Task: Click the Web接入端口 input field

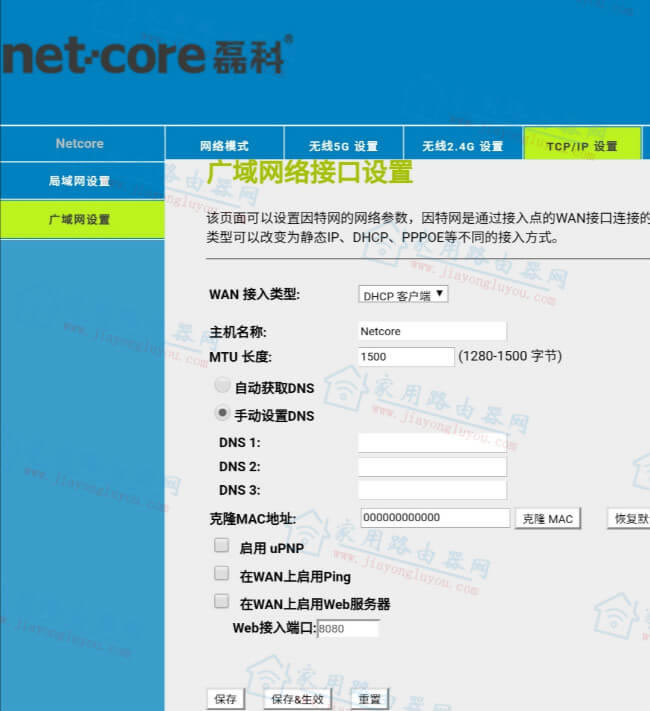Action: 348,629
